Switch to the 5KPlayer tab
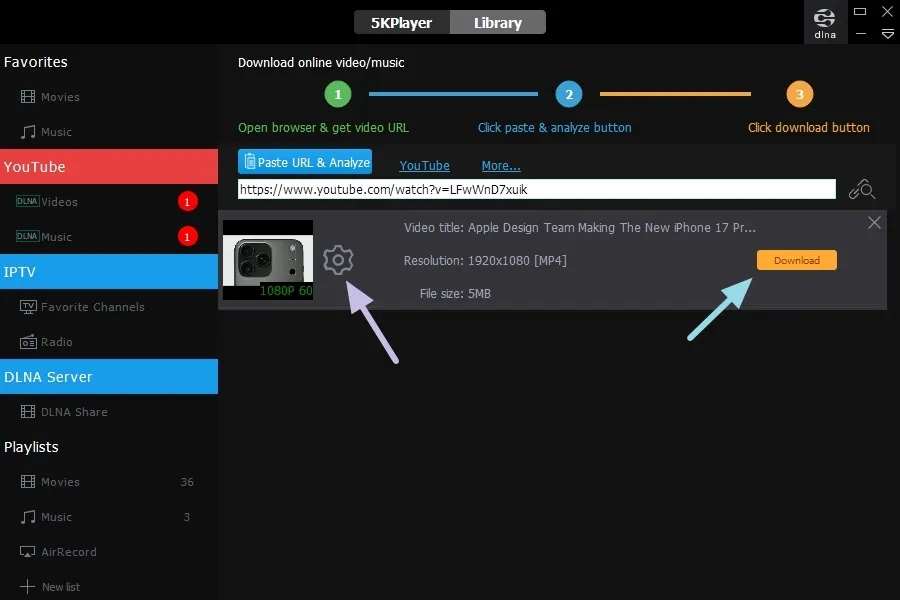This screenshot has height=600, width=900. pyautogui.click(x=401, y=22)
